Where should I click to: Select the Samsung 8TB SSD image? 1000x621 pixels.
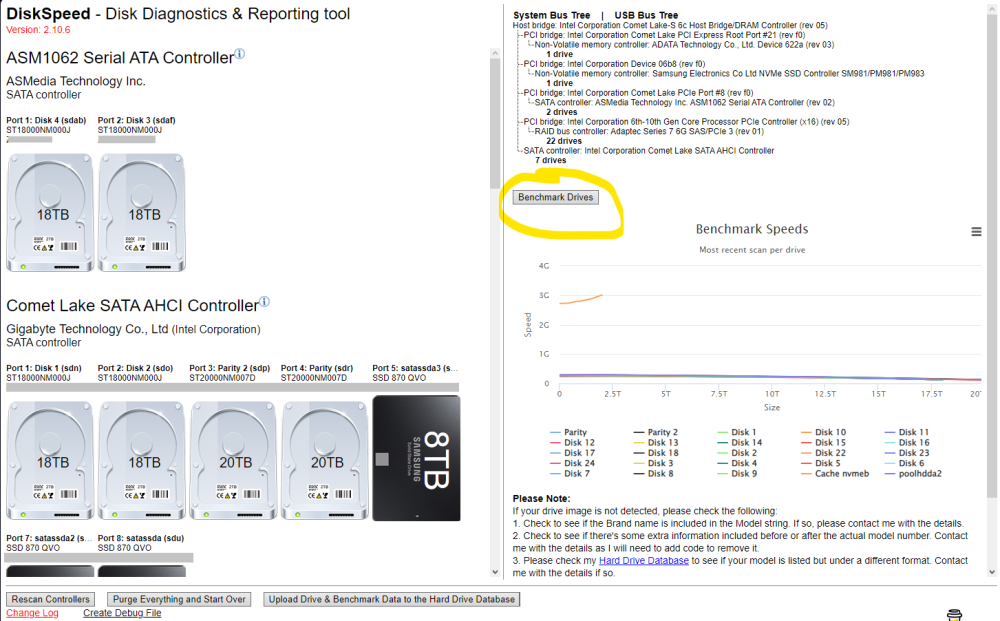416,458
